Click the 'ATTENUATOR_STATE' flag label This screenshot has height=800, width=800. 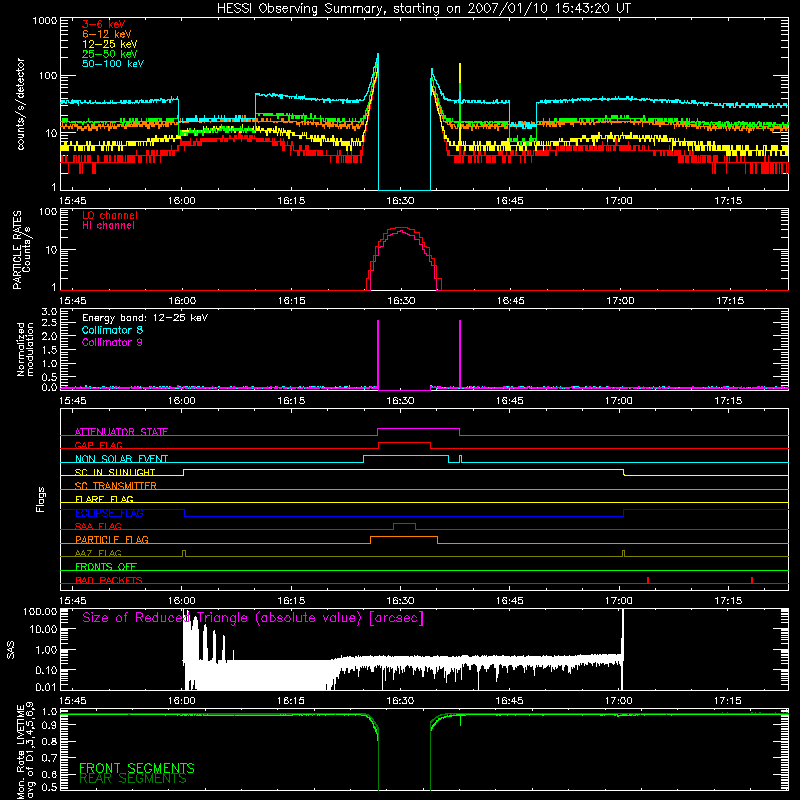point(121,432)
